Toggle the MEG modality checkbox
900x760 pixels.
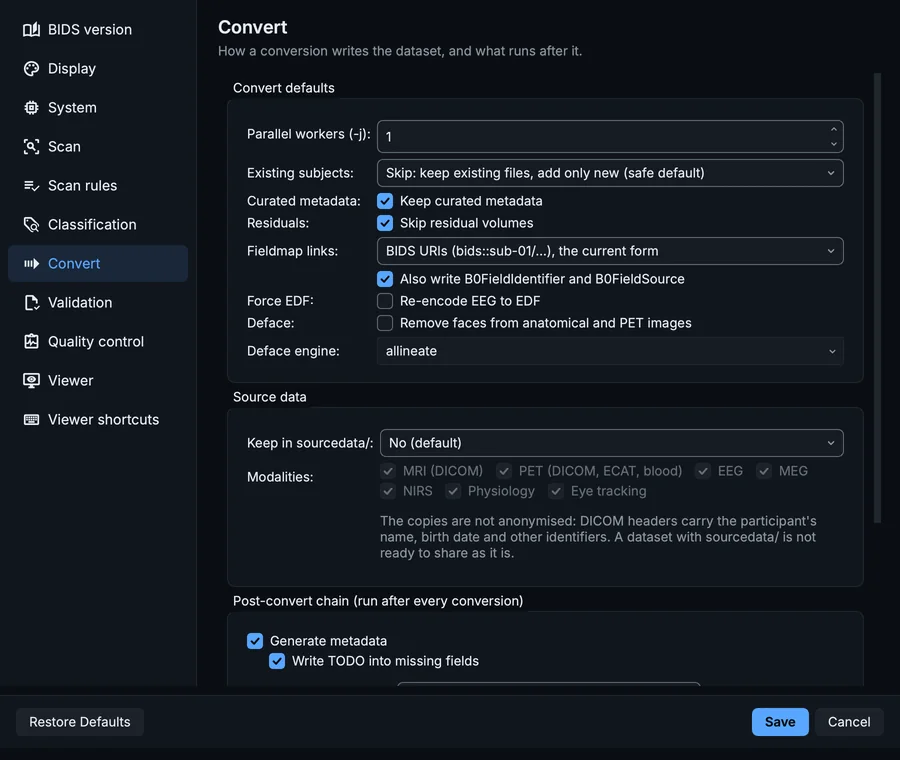(764, 471)
